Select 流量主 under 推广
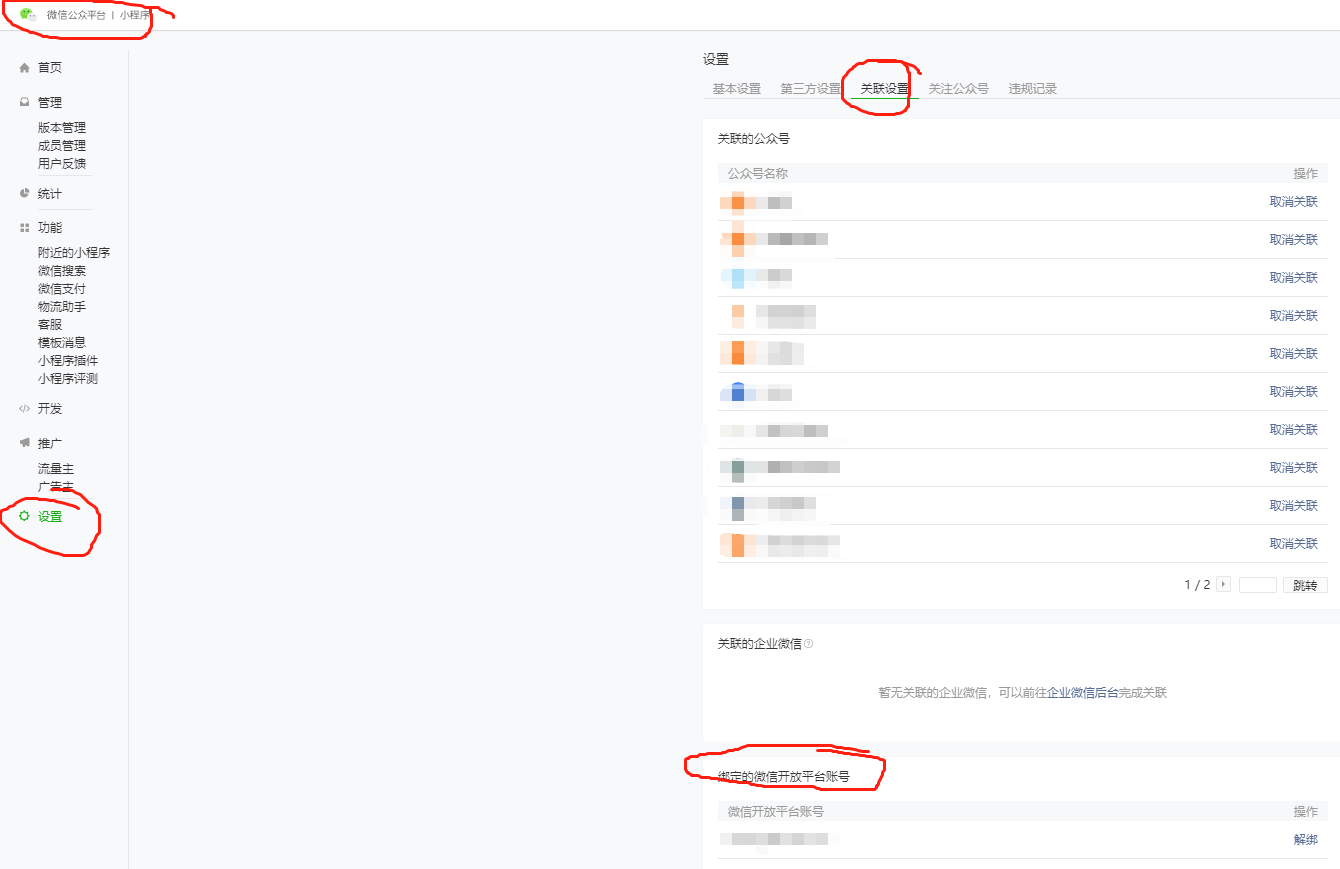The width and height of the screenshot is (1340, 869). [56, 469]
